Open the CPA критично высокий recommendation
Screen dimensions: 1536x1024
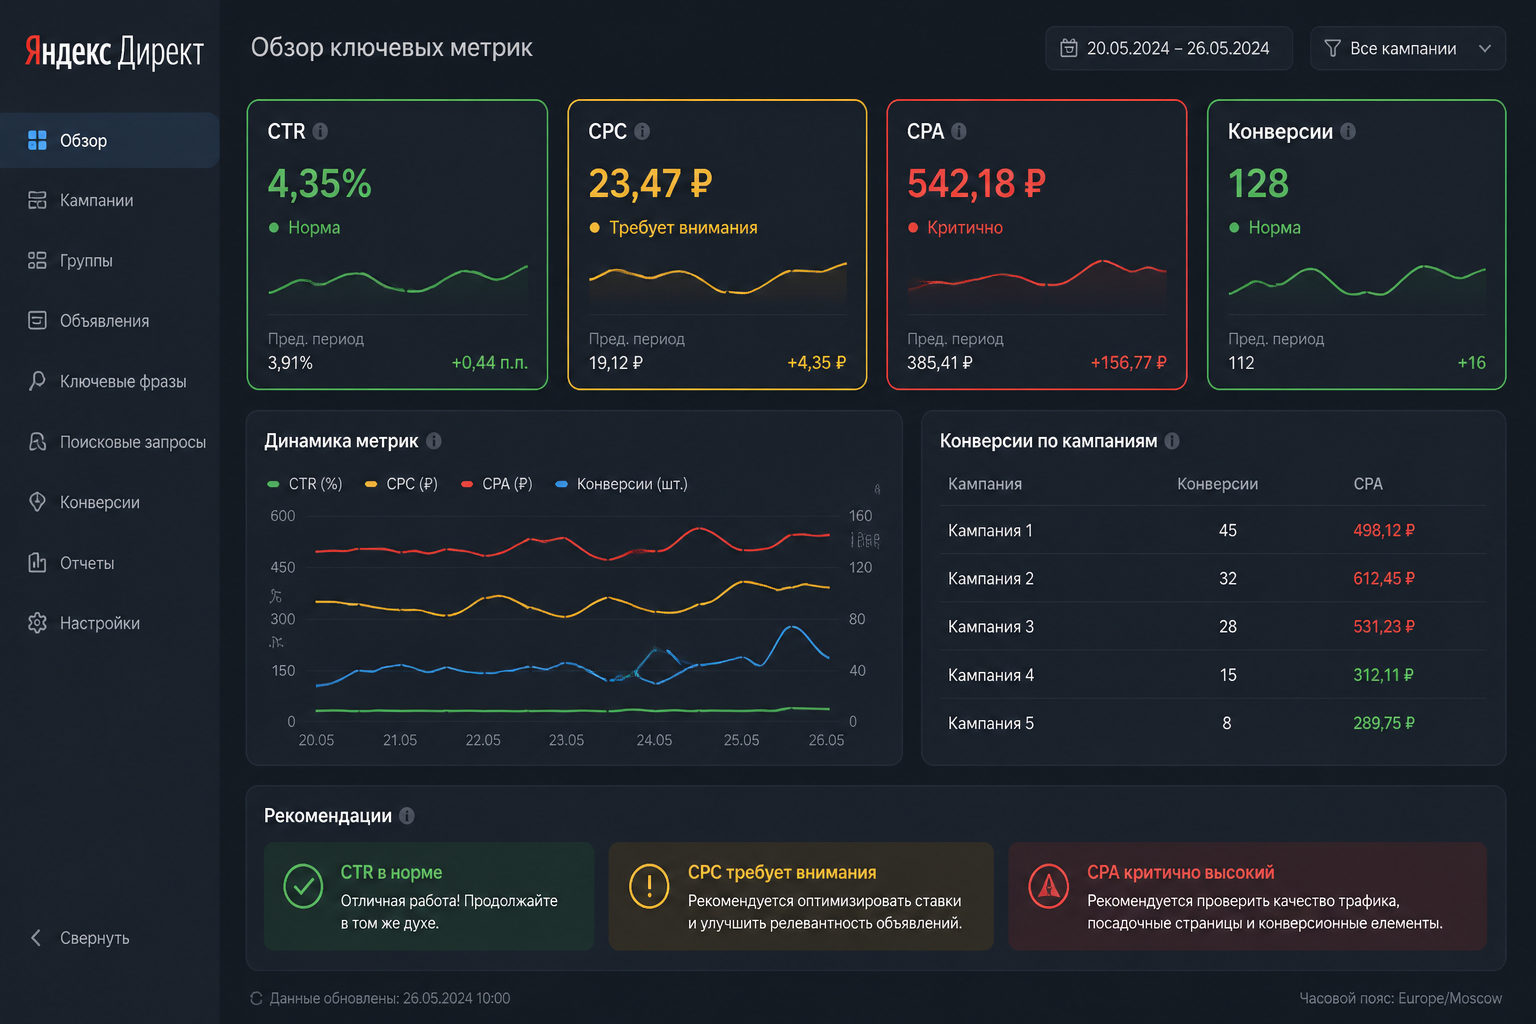click(x=1248, y=896)
